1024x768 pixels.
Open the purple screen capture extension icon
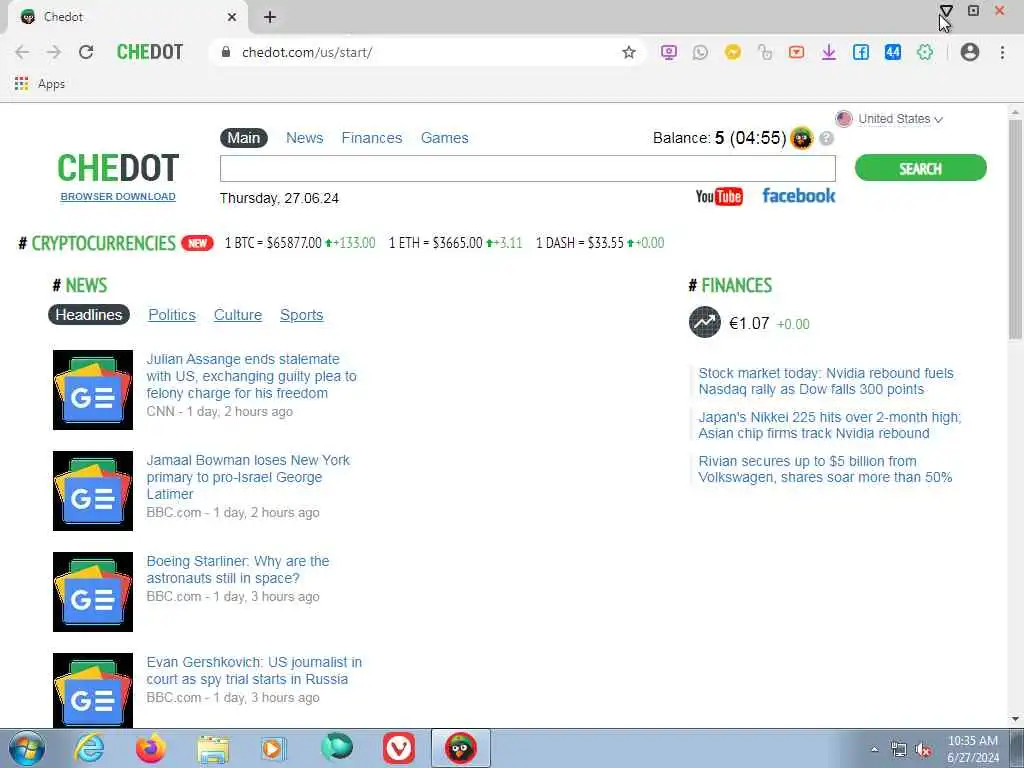[668, 52]
